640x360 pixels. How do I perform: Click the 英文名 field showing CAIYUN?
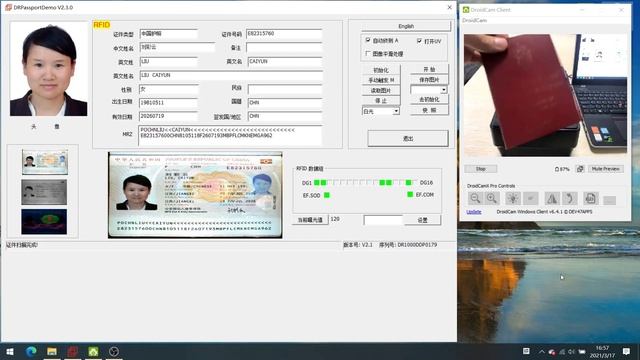click(x=284, y=61)
